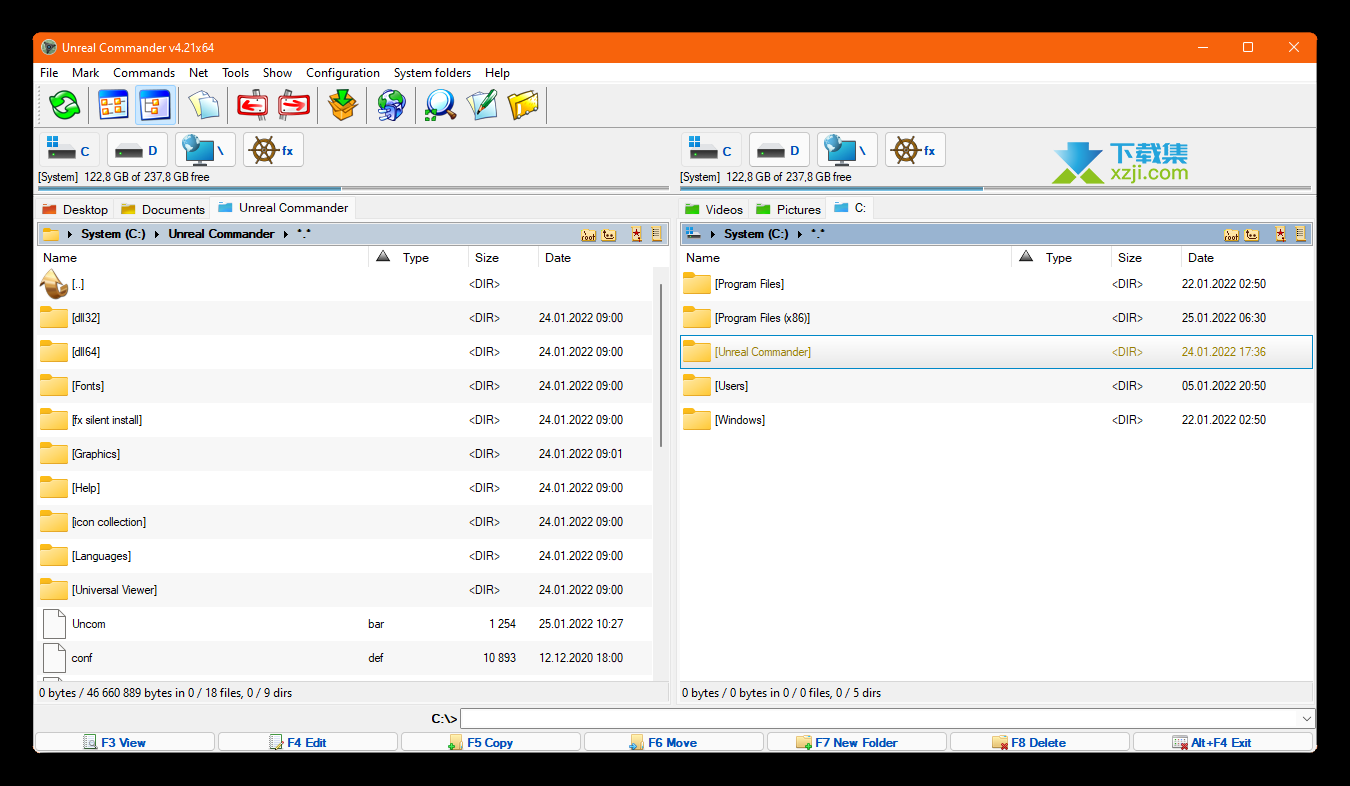Click the F3 View button

[125, 742]
